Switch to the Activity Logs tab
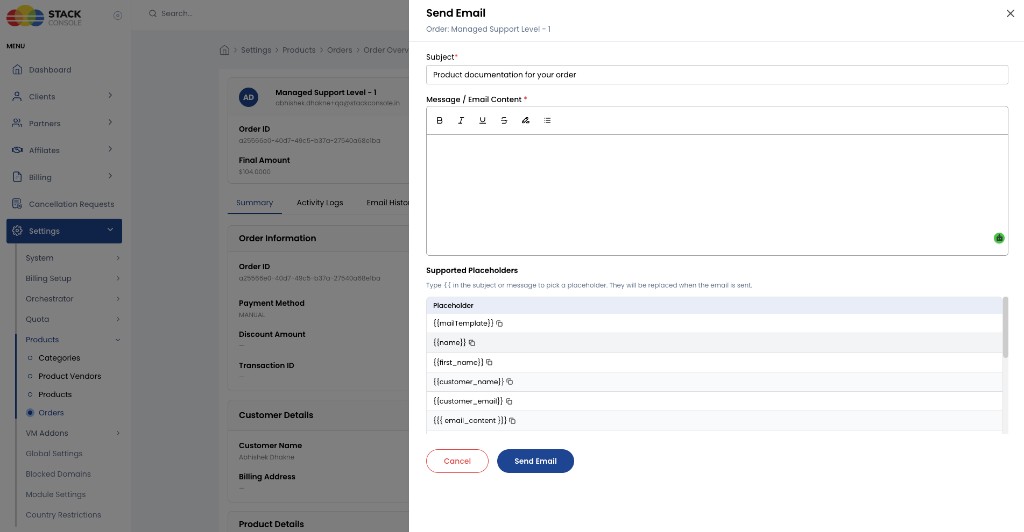Image resolution: width=1024 pixels, height=532 pixels. (x=320, y=203)
